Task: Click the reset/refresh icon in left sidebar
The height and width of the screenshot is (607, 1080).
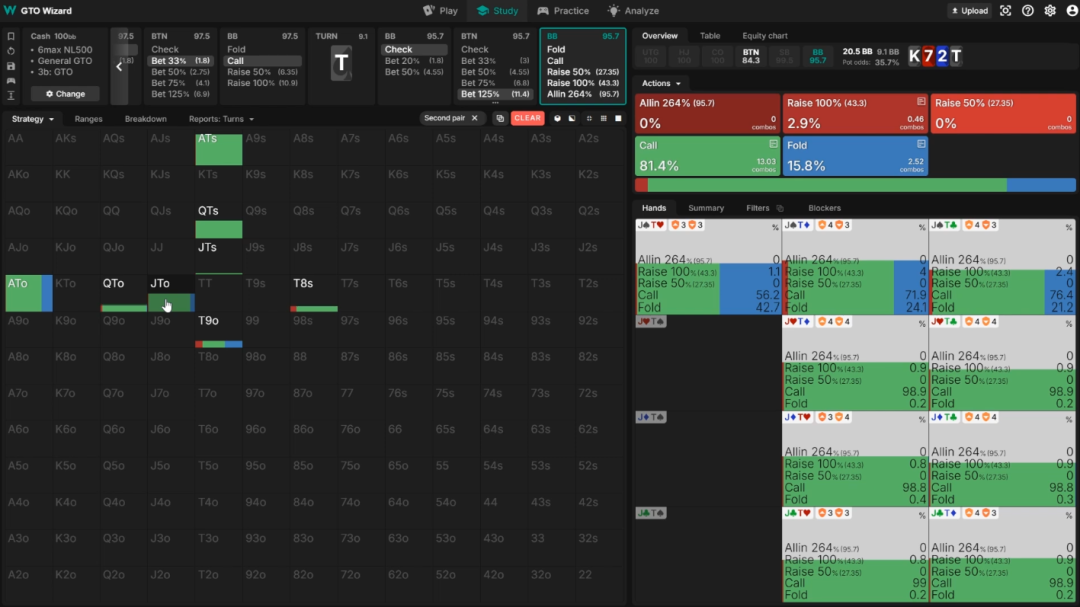Action: click(x=11, y=51)
